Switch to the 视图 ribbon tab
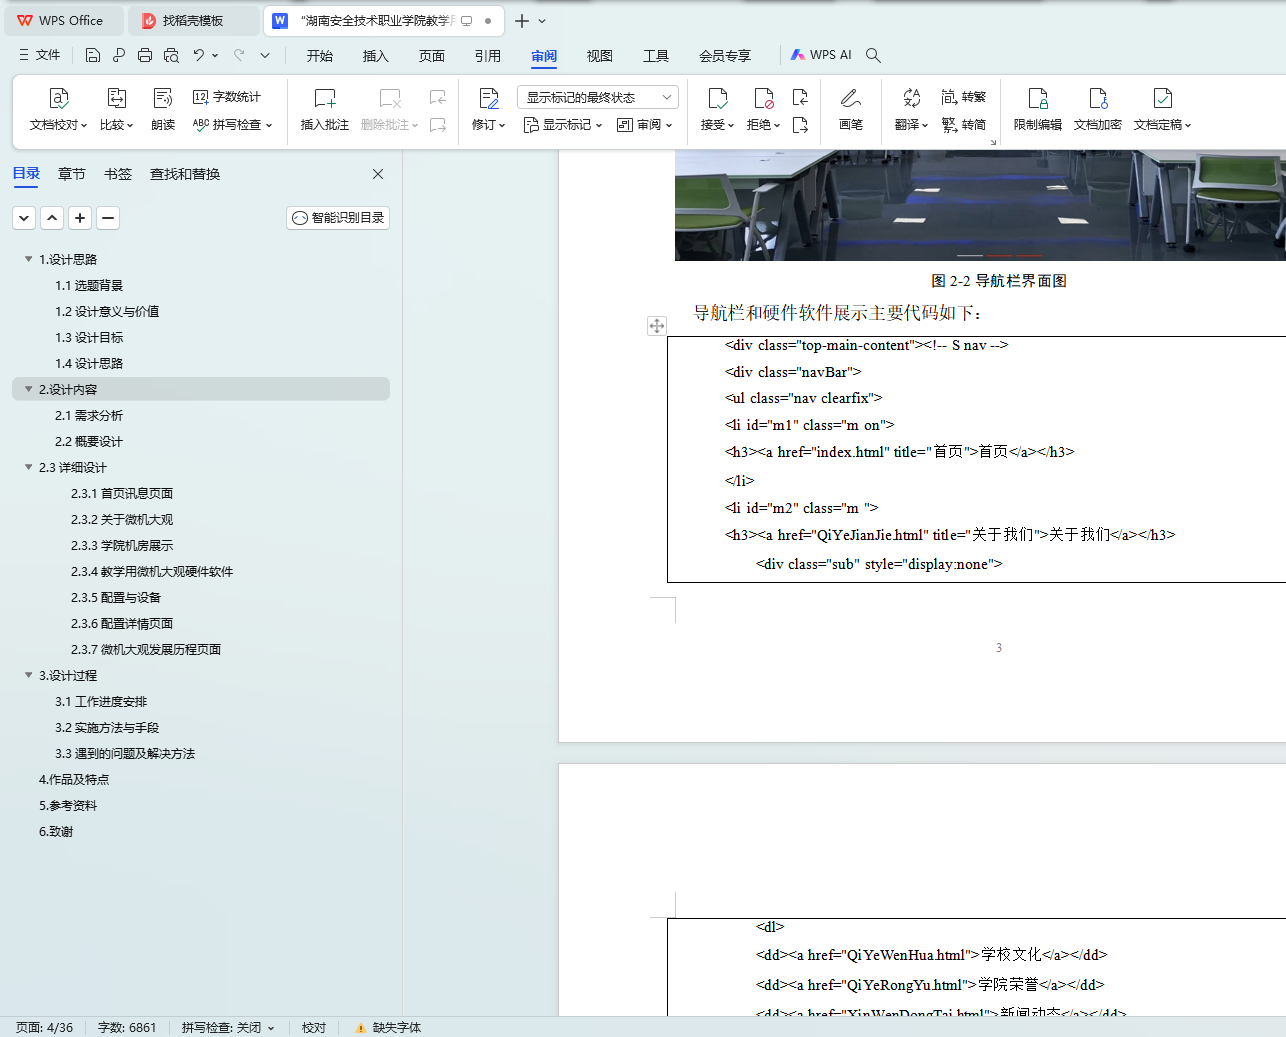Image resolution: width=1286 pixels, height=1037 pixels. 600,56
